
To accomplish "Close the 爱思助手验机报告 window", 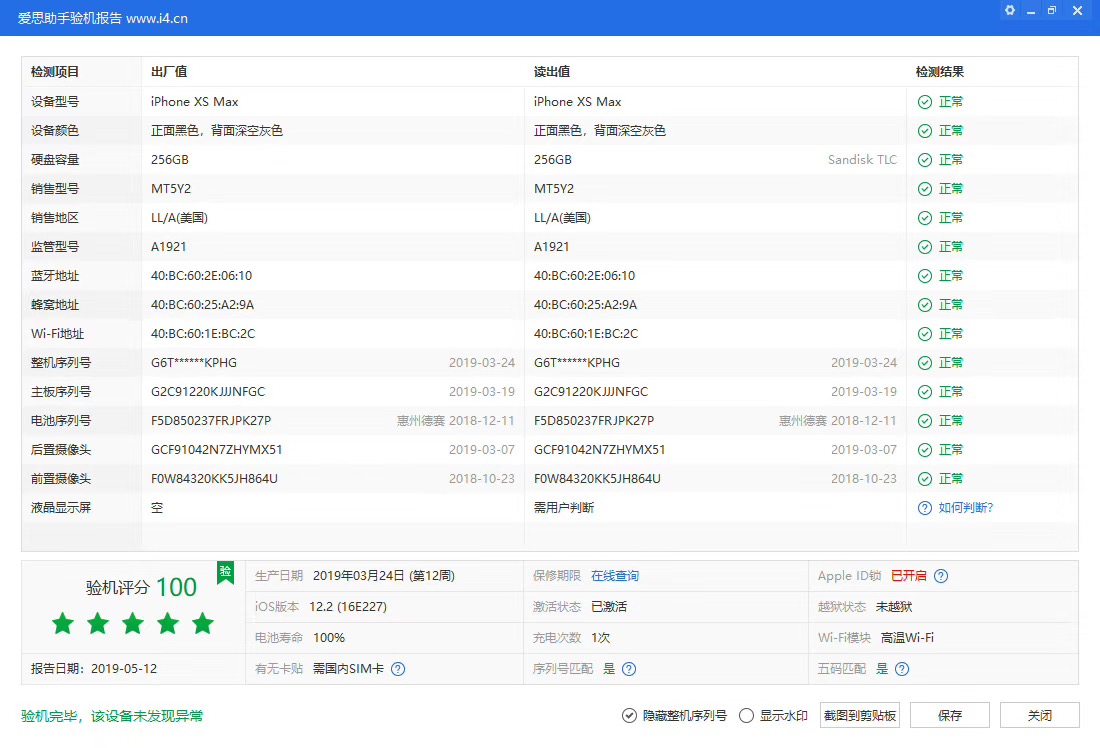I will [x=1078, y=11].
